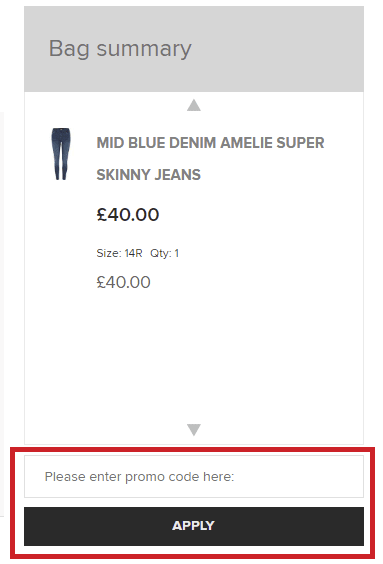This screenshot has height=564, width=383.
Task: Select the bold £40.00 item price
Action: click(128, 214)
